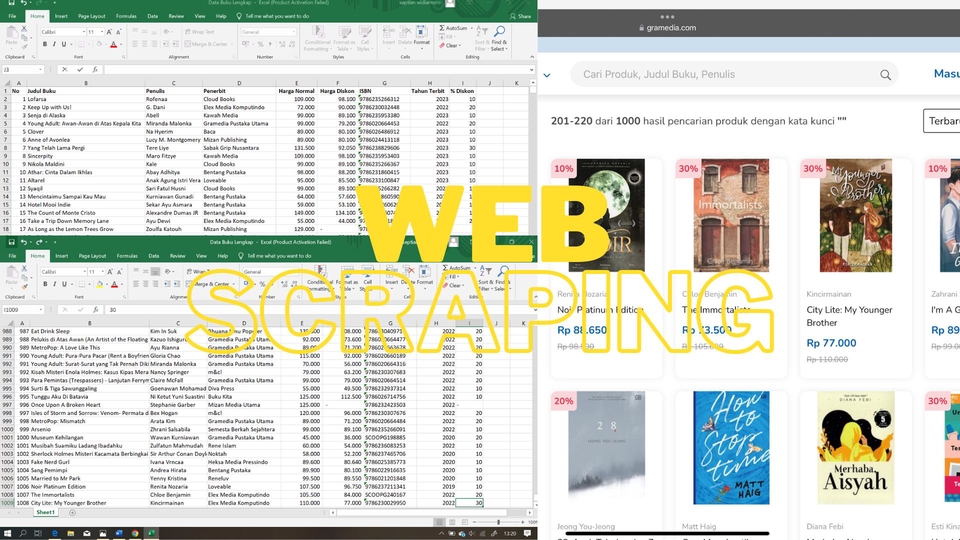Screen dimensions: 960x540
Task: Open Conditional Formatting in upper Excel window
Action: pos(317,39)
